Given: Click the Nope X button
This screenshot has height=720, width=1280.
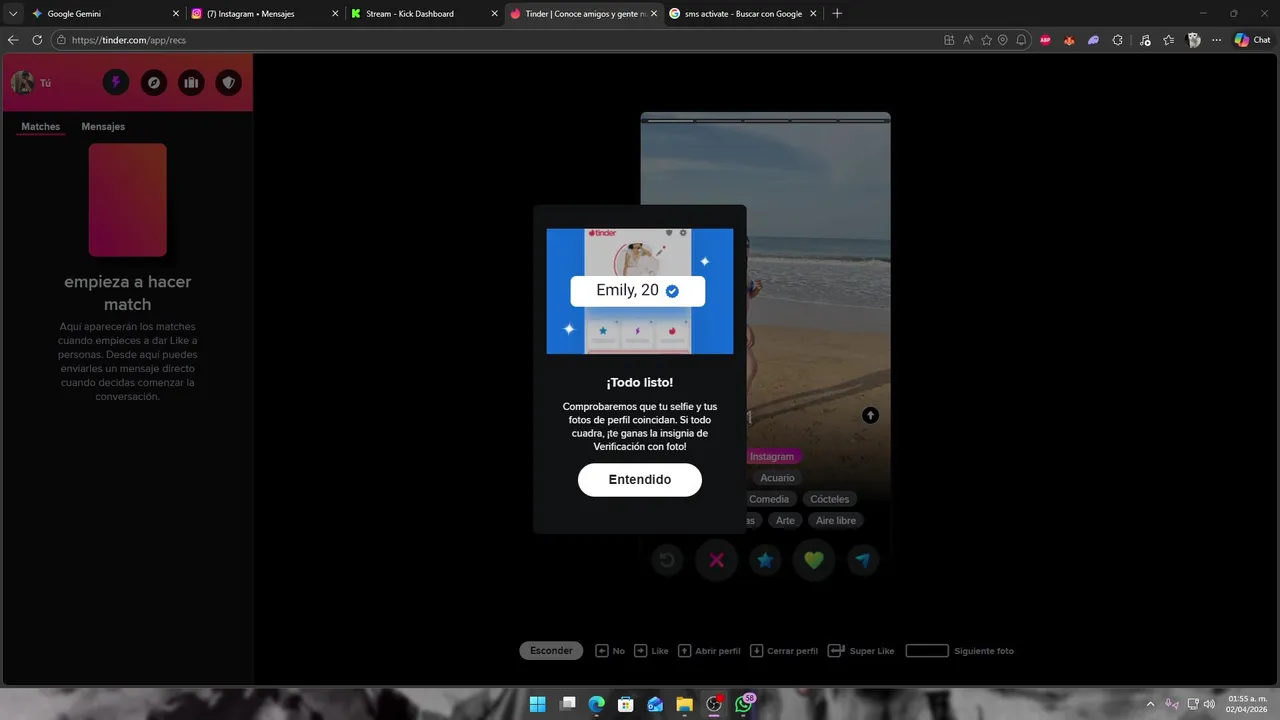Looking at the screenshot, I should point(716,560).
